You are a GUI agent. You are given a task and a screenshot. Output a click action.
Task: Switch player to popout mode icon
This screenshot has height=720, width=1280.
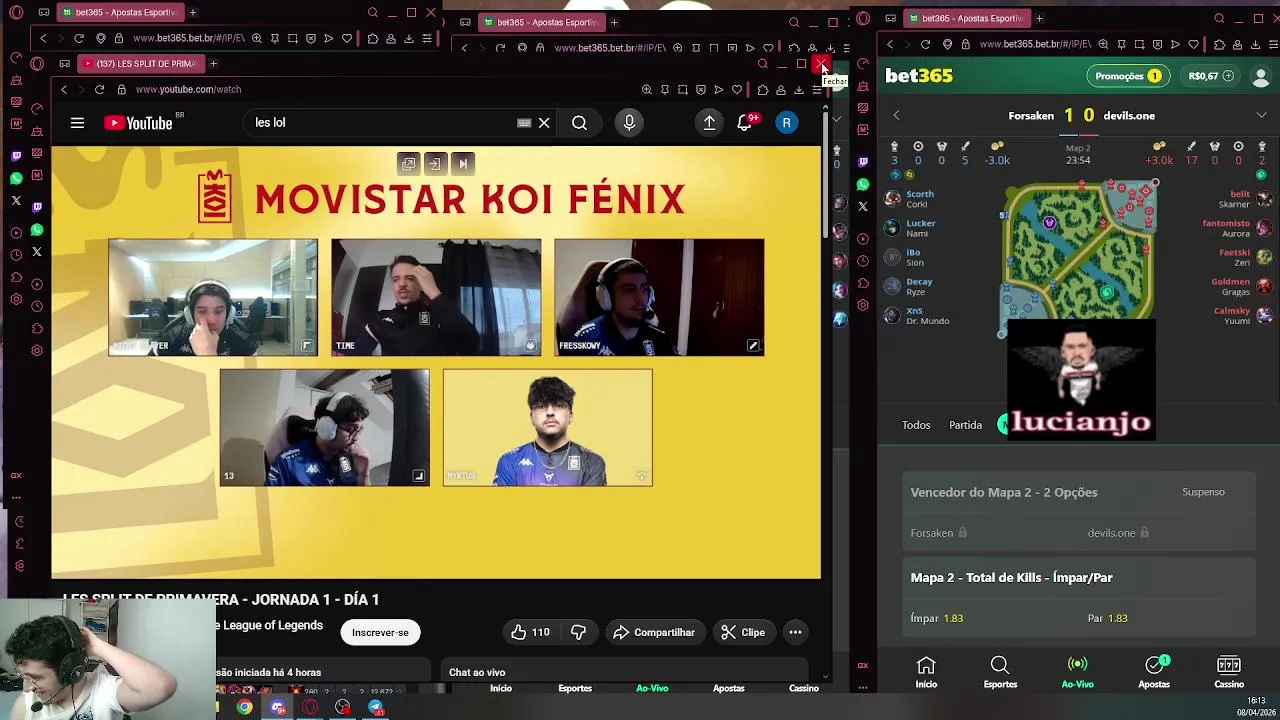point(408,163)
